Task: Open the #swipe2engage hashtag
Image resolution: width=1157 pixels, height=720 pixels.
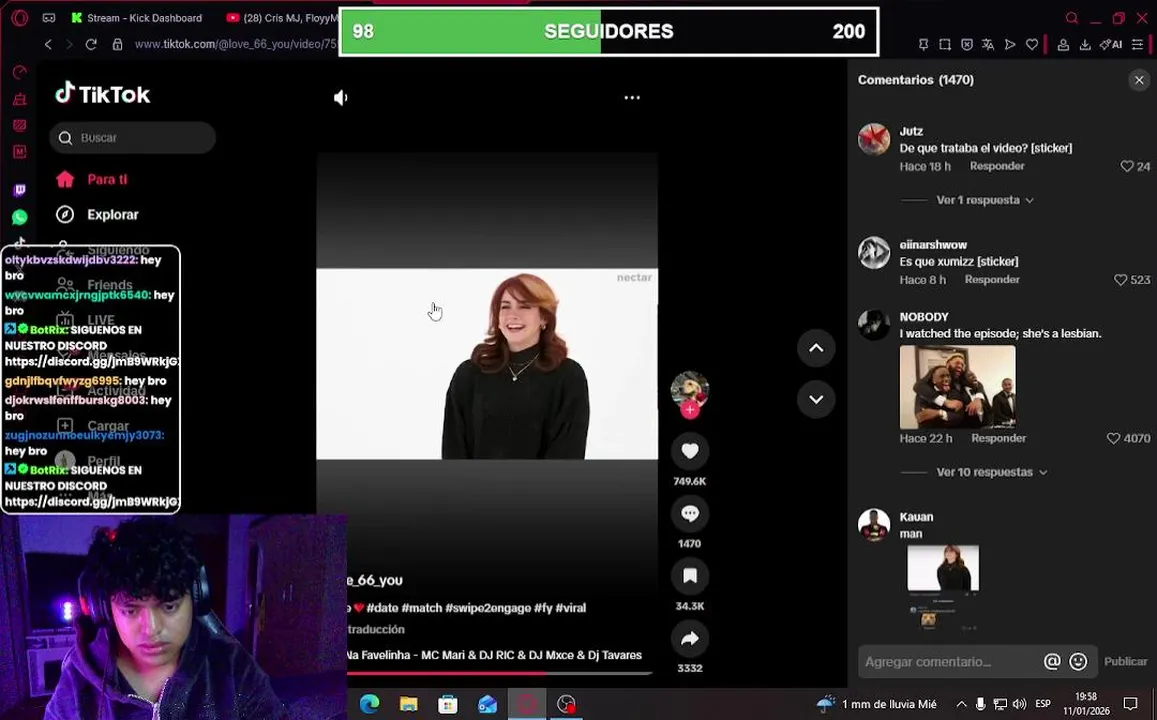Action: (488, 608)
